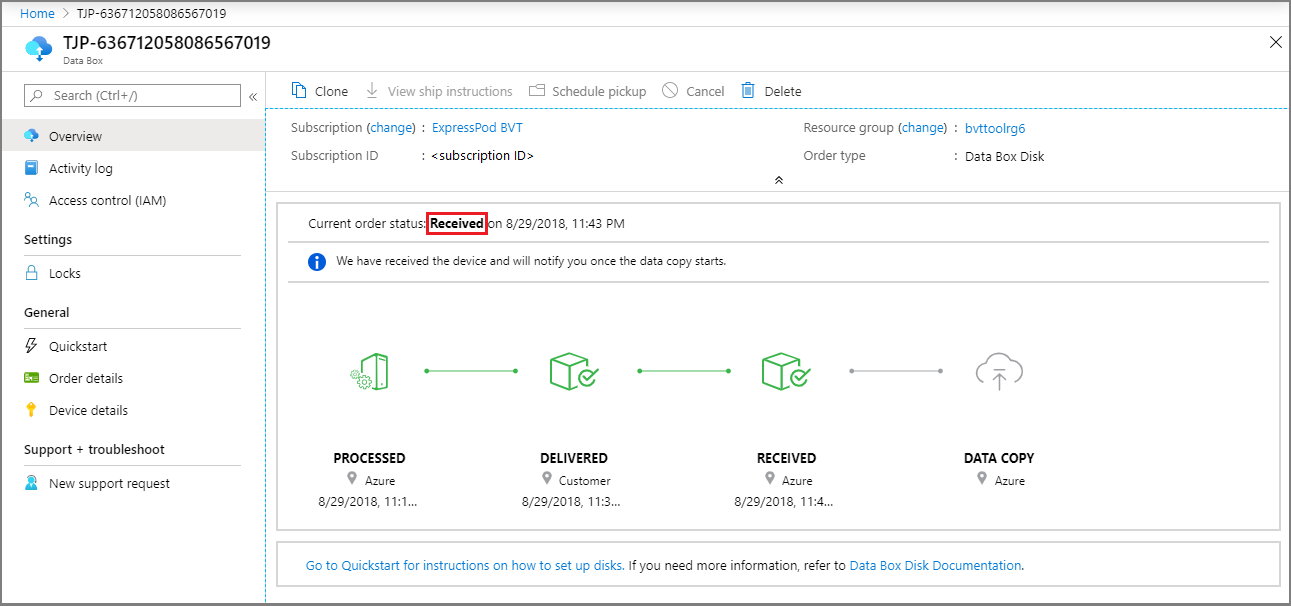Click the View ship instructions download icon
The width and height of the screenshot is (1291, 606).
pyautogui.click(x=372, y=90)
